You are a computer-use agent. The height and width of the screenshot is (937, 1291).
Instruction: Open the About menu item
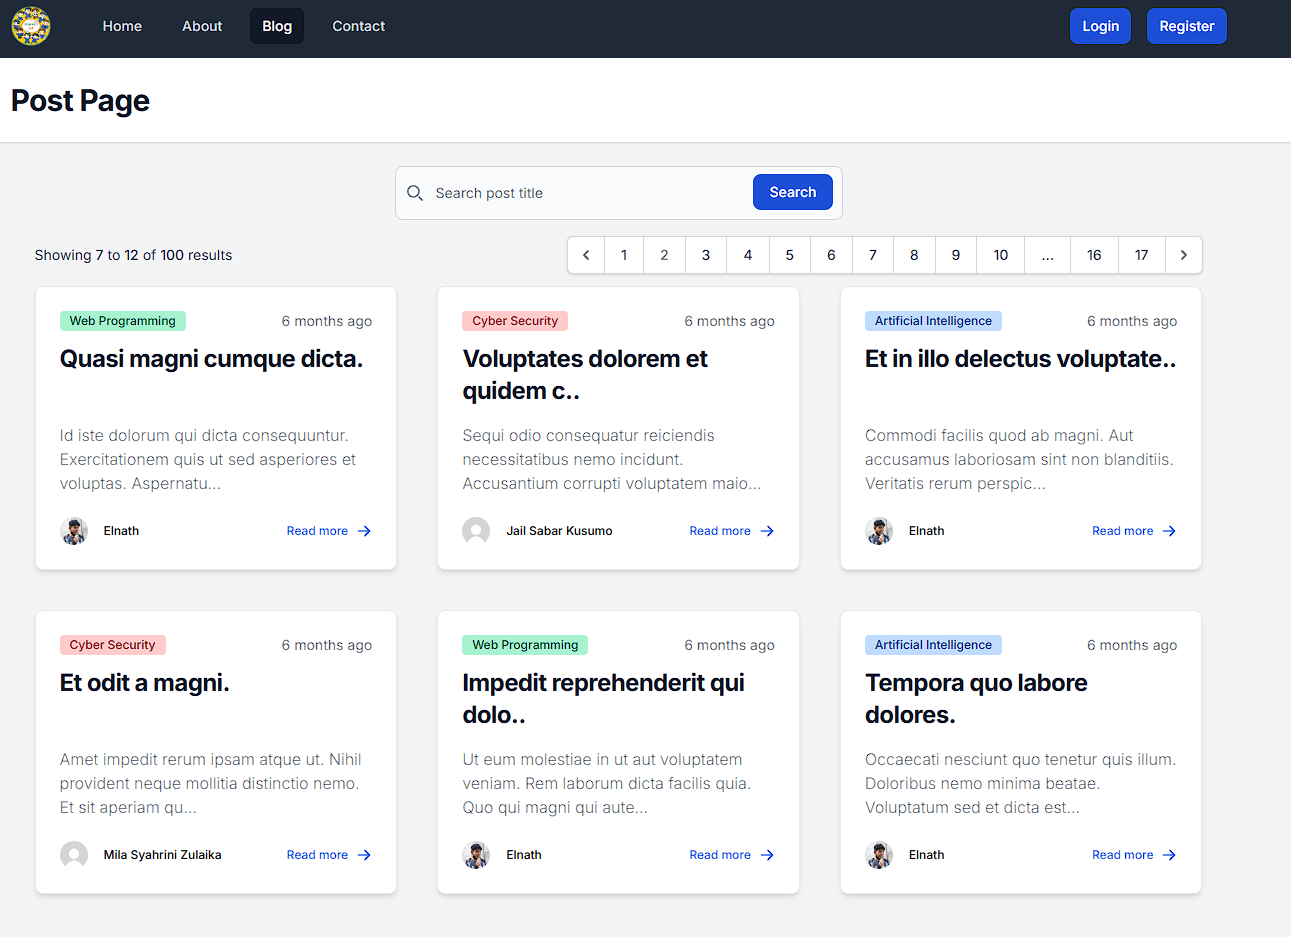202,26
